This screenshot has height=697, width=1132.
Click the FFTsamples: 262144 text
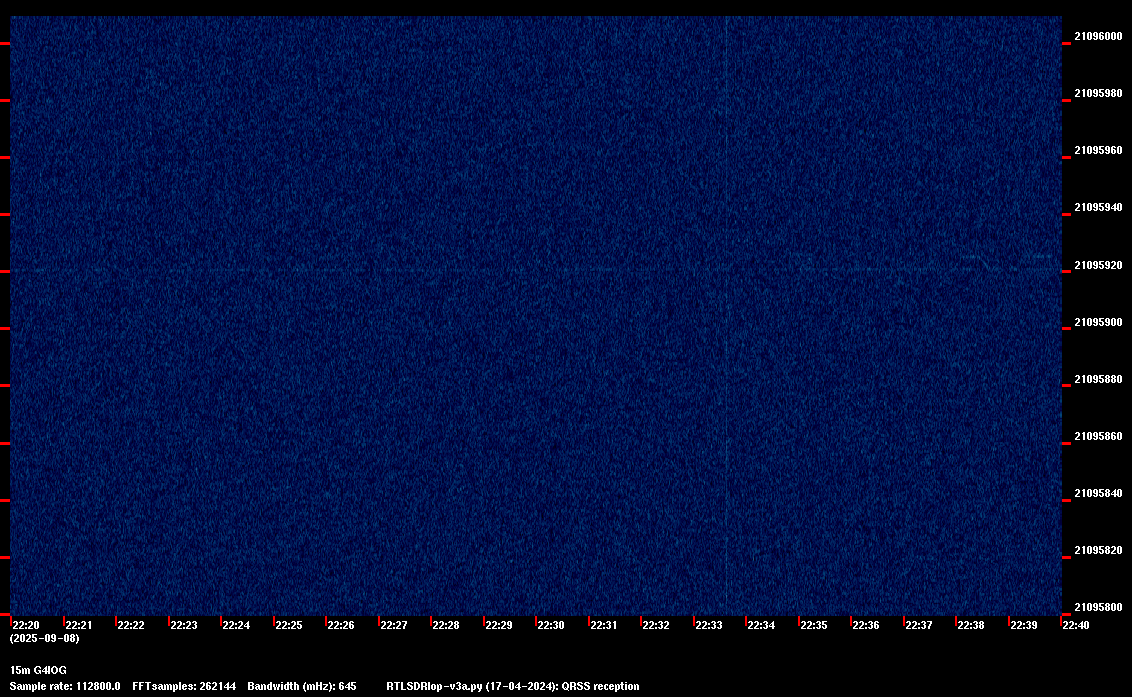click(184, 686)
